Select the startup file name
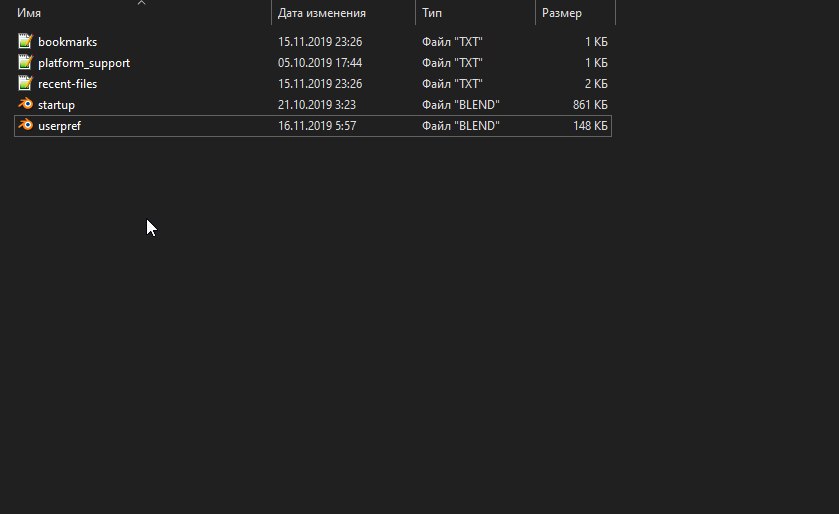The width and height of the screenshot is (839, 514). pyautogui.click(x=56, y=105)
